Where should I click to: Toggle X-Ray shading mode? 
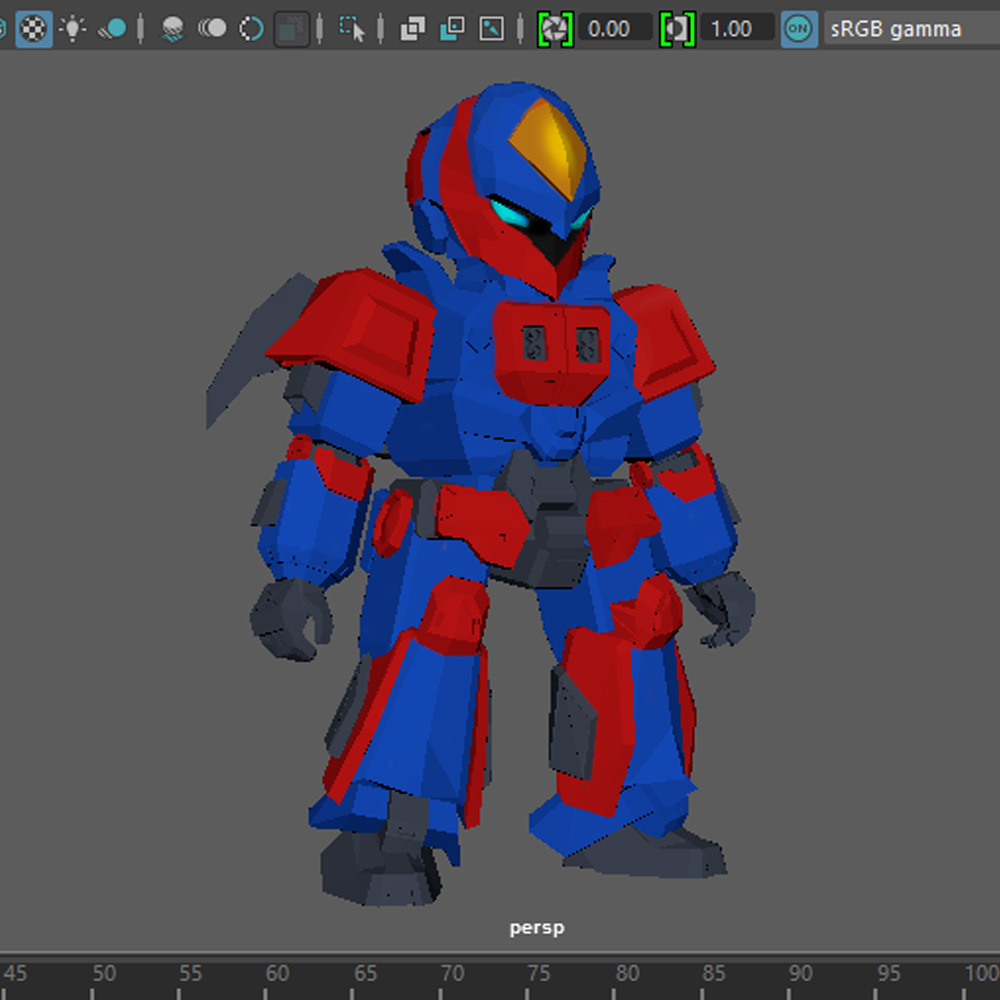click(x=412, y=28)
